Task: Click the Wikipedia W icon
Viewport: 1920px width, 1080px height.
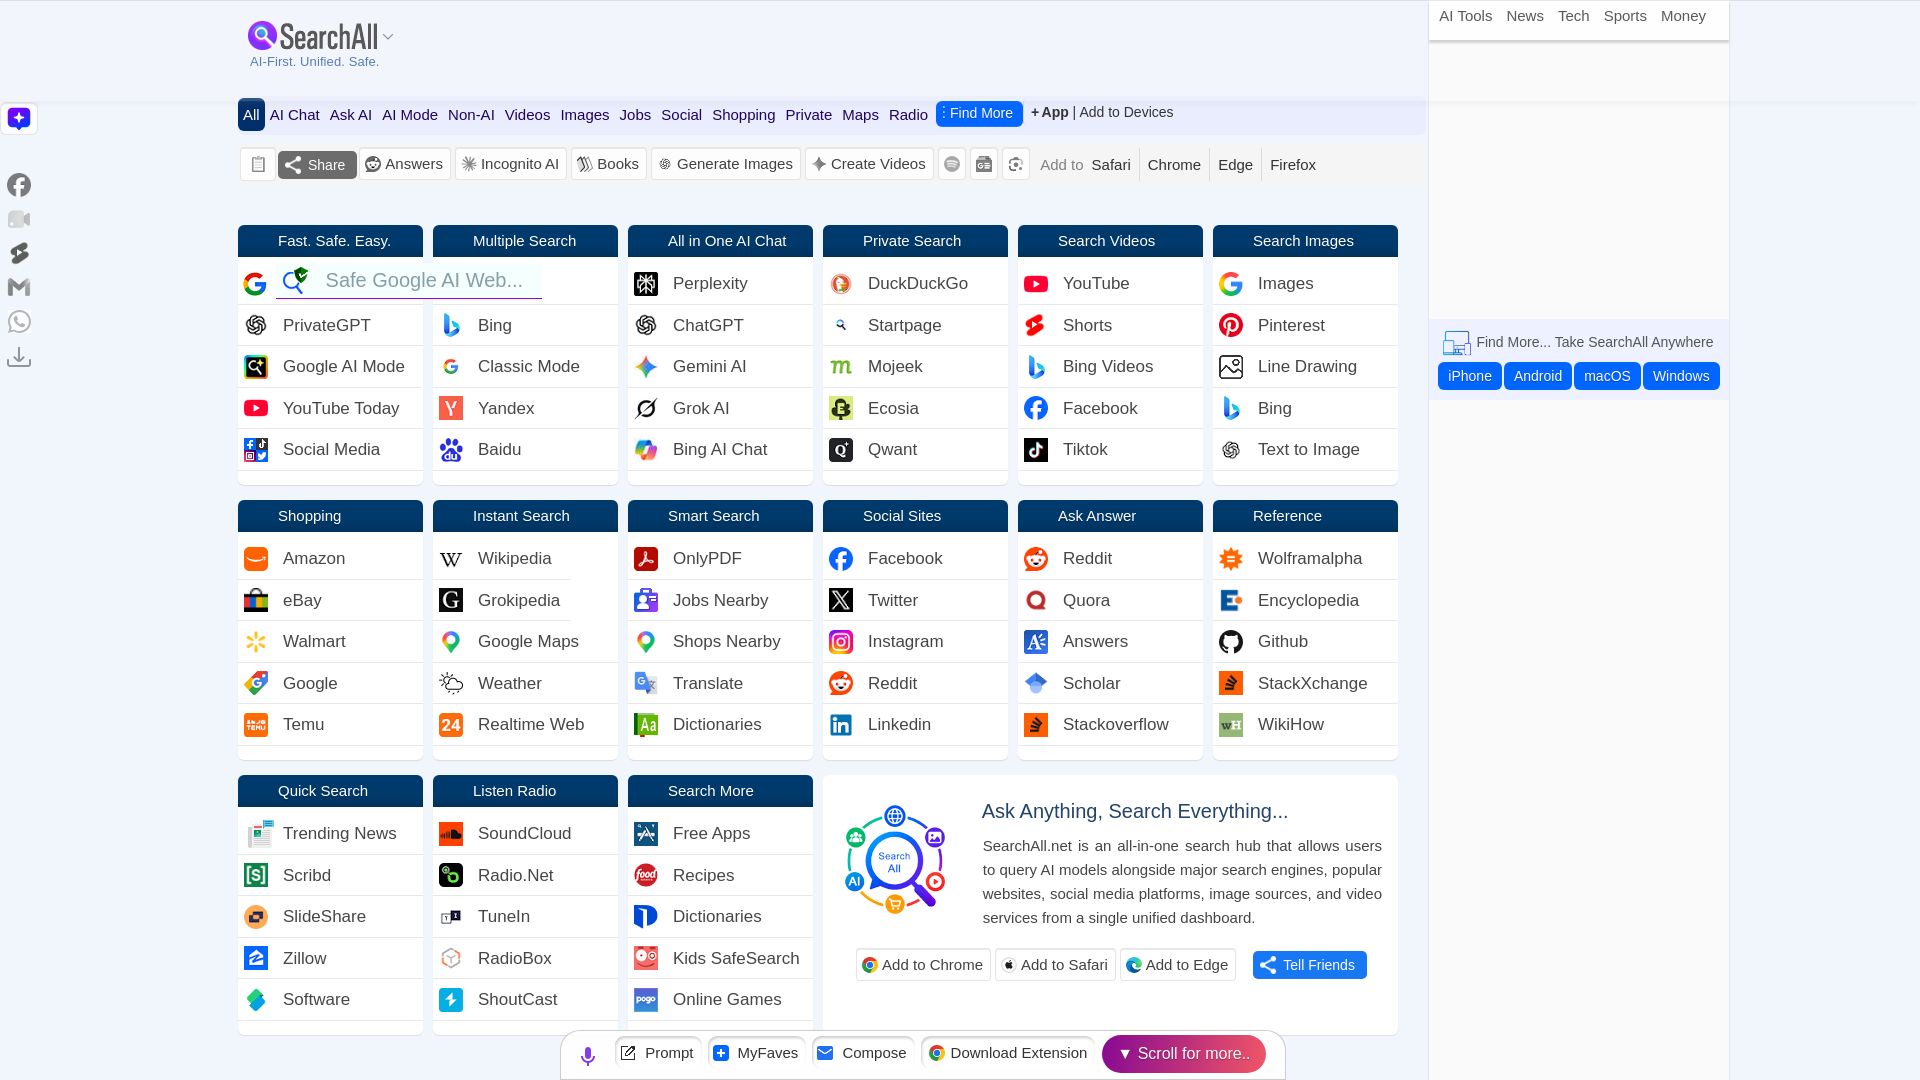Action: tap(451, 559)
